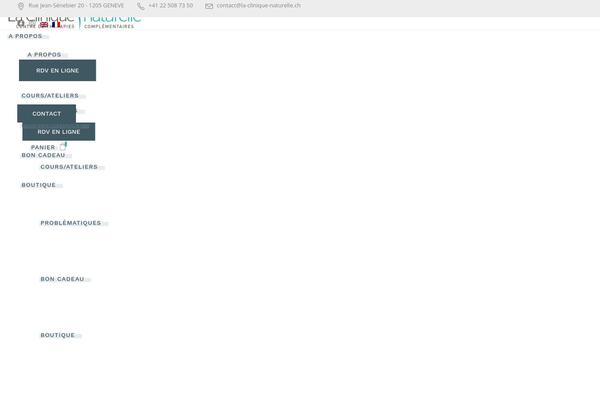The image size is (600, 400).
Task: Open BOUTIQUE item just above PROBLÉMATIQUES
Action: click(x=39, y=185)
